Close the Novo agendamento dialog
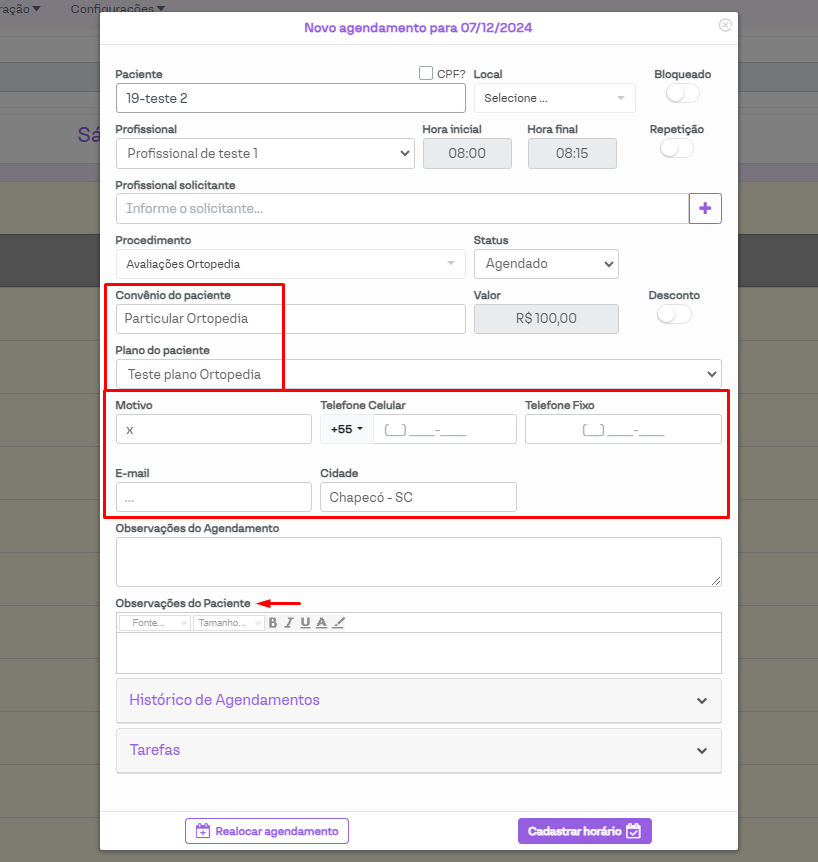The width and height of the screenshot is (818, 862). pyautogui.click(x=725, y=25)
